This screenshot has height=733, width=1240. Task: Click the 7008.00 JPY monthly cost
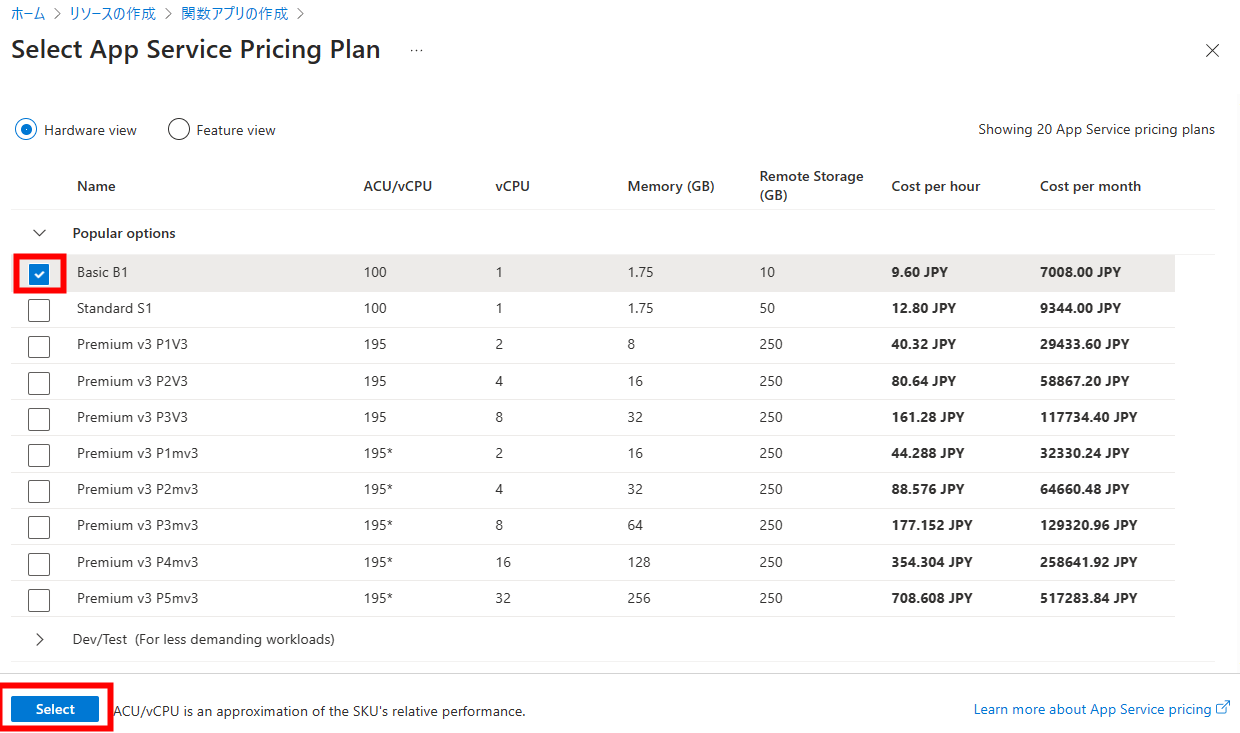point(1080,272)
